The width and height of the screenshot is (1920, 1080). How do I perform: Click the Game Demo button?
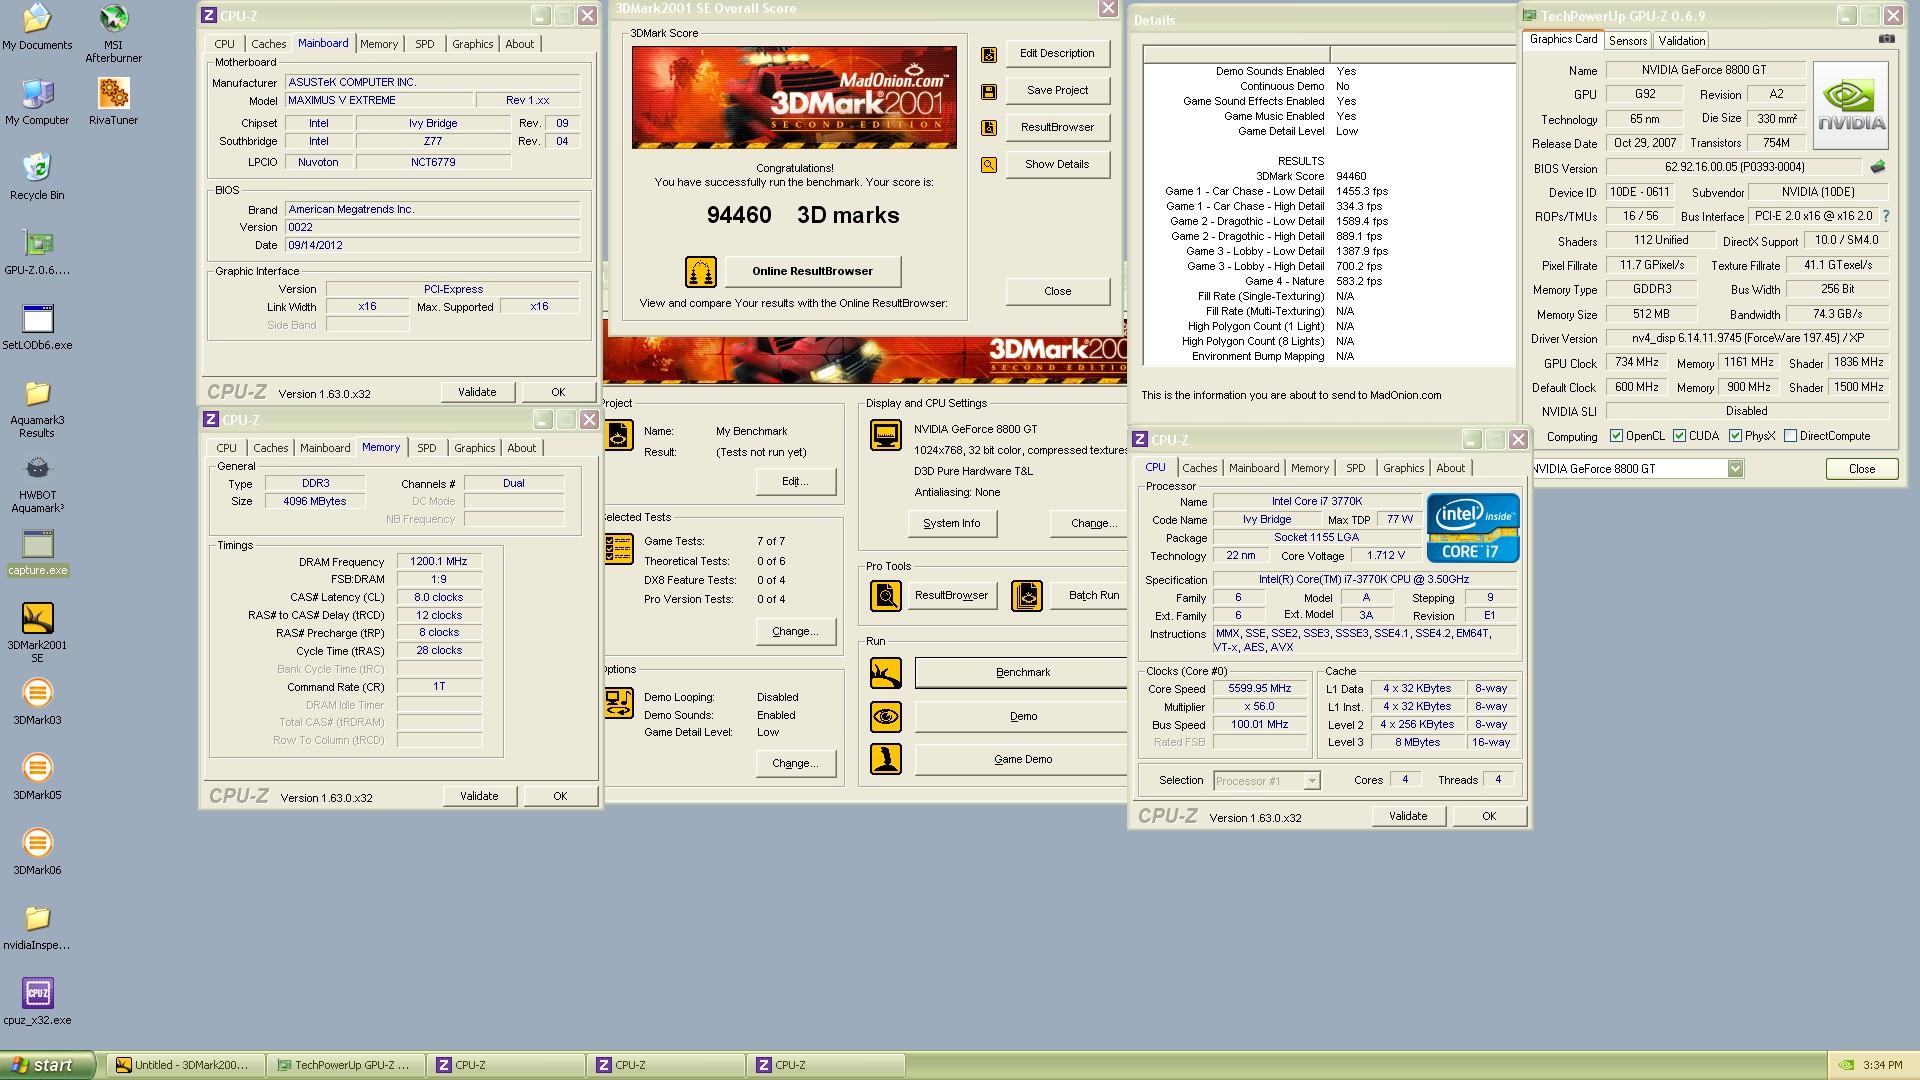pos(1022,759)
